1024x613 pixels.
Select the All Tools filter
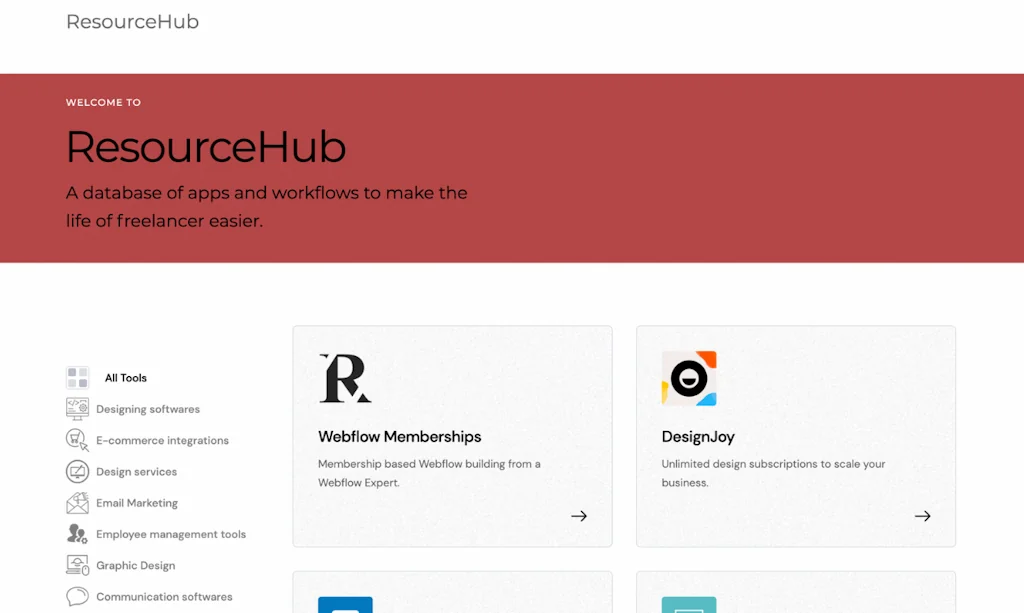(x=126, y=378)
